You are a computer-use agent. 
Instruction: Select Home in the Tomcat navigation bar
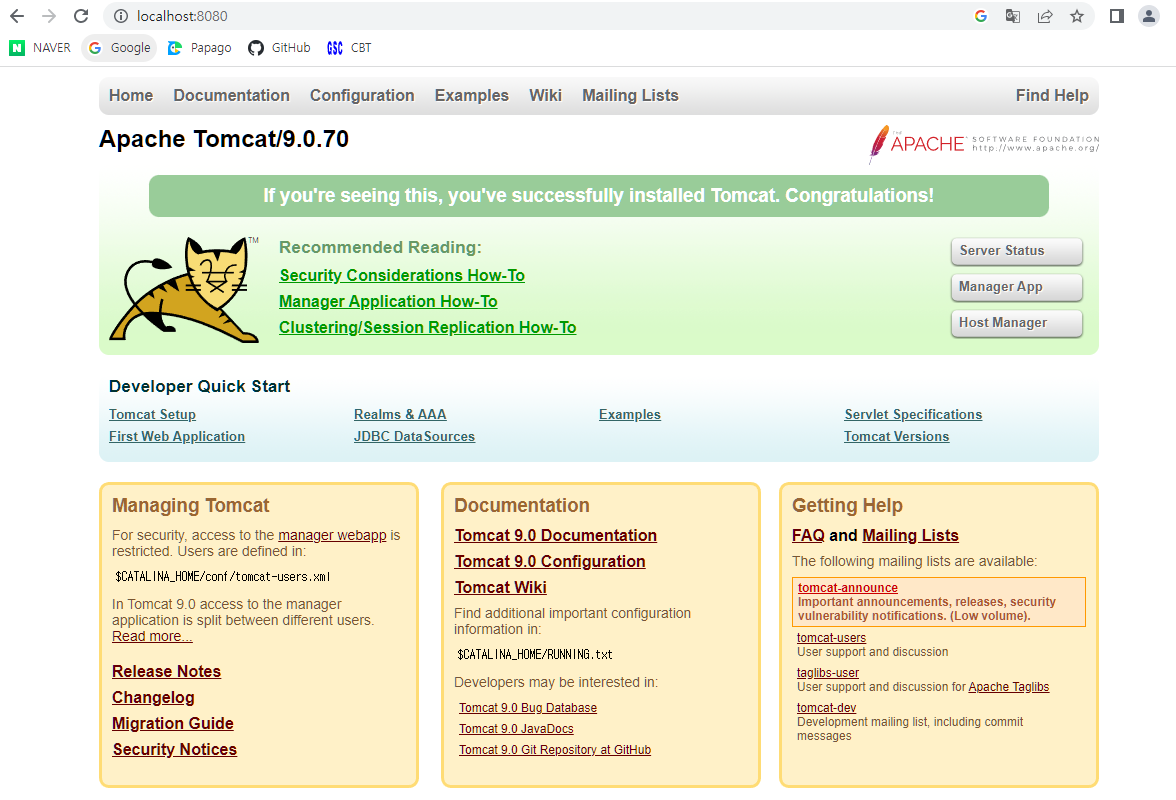point(130,95)
